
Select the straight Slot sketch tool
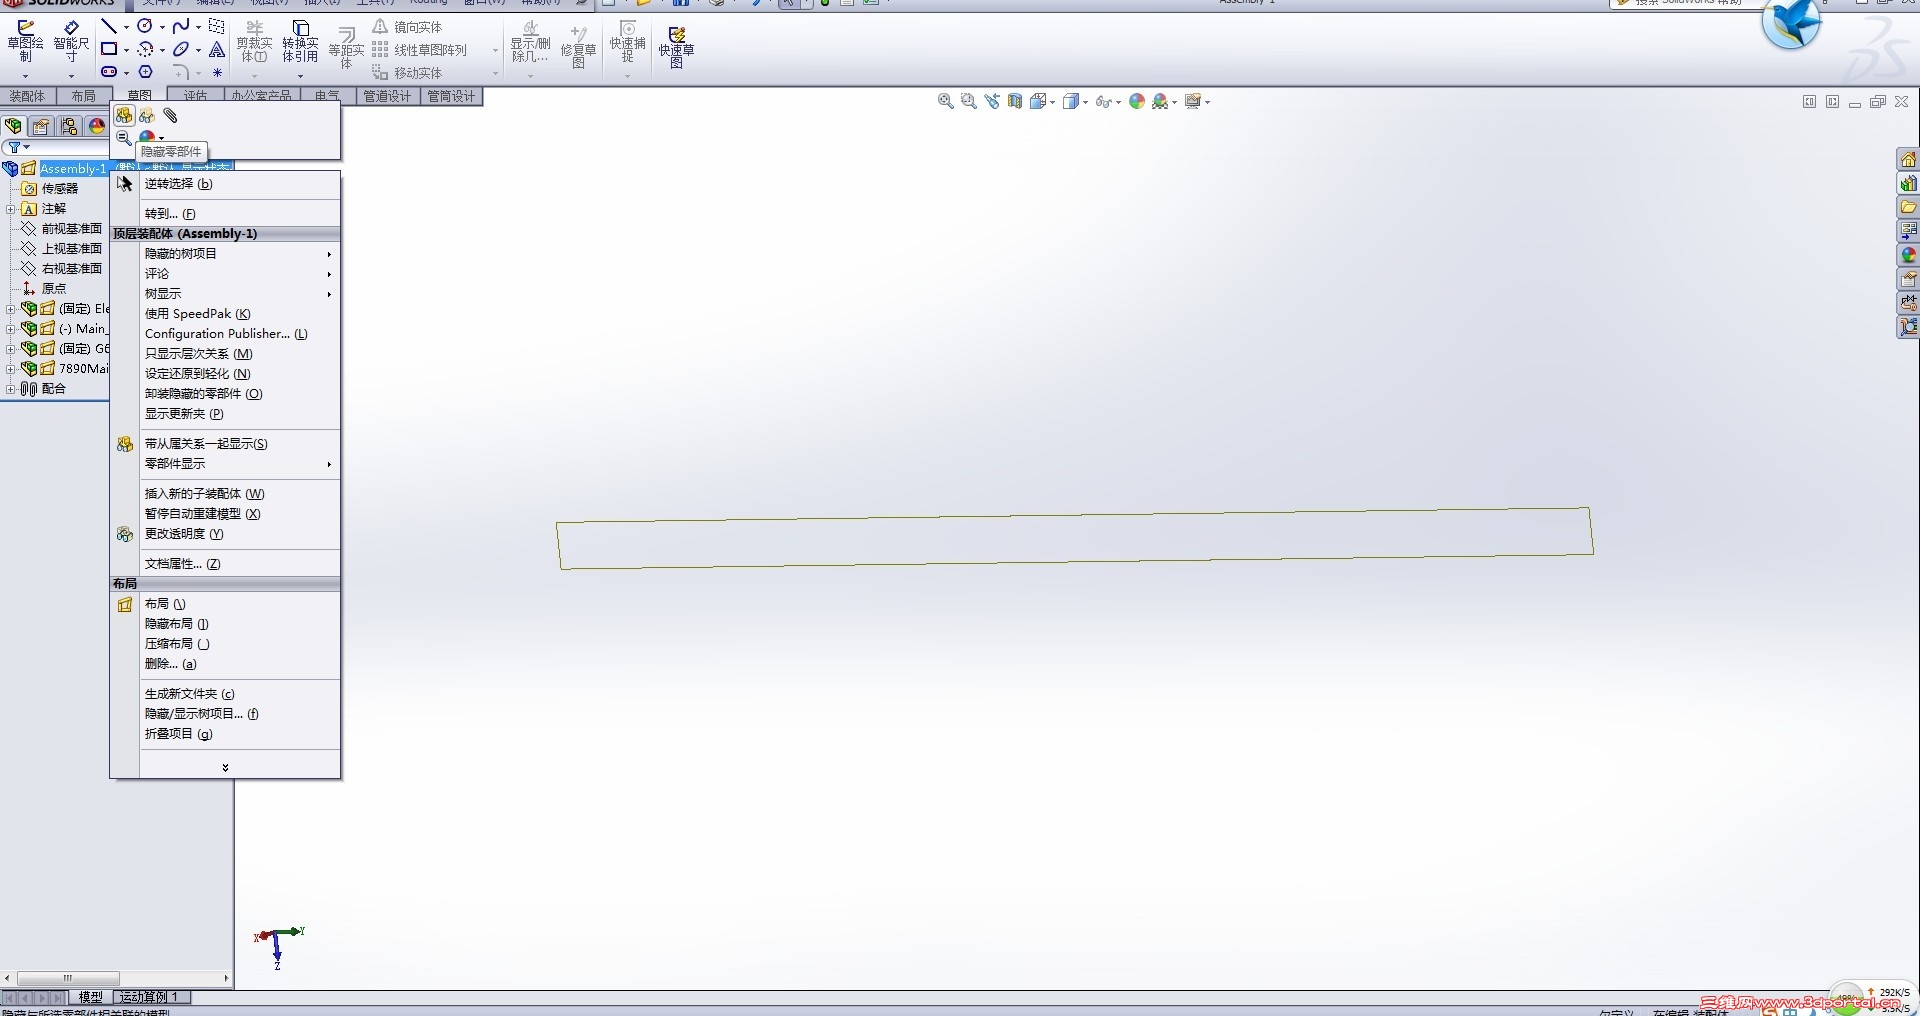(x=109, y=72)
